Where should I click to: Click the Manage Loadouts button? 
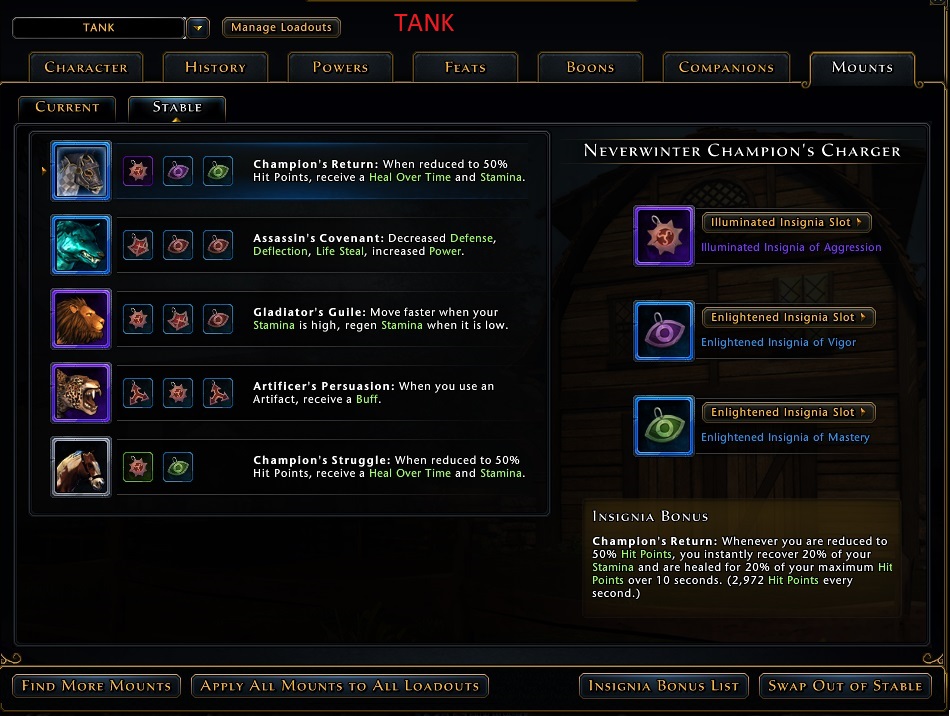[x=281, y=27]
